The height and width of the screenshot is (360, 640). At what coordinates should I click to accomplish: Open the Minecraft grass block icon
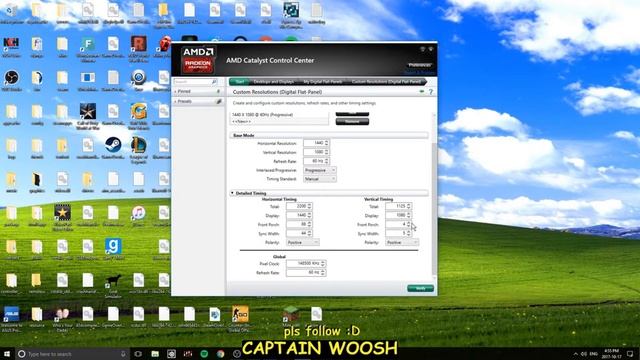291,314
